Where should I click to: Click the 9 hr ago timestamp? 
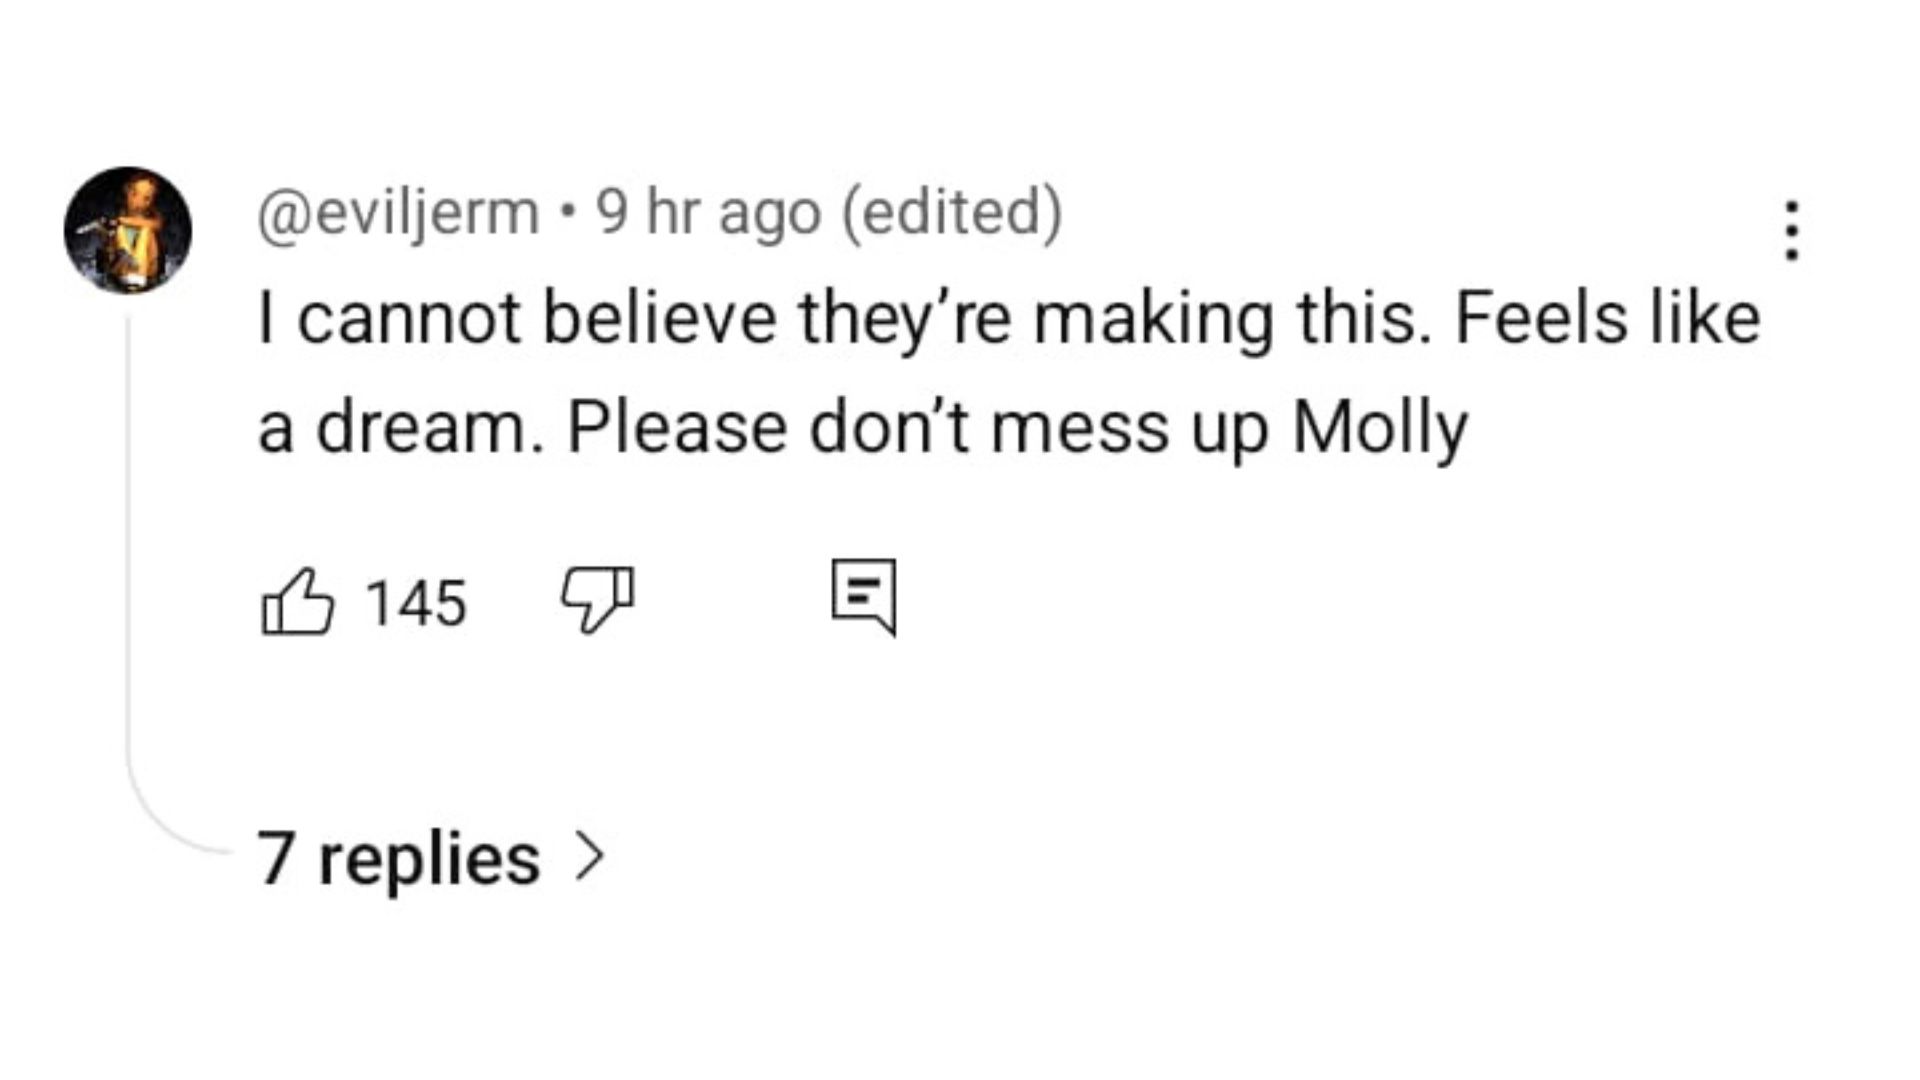[x=709, y=212]
